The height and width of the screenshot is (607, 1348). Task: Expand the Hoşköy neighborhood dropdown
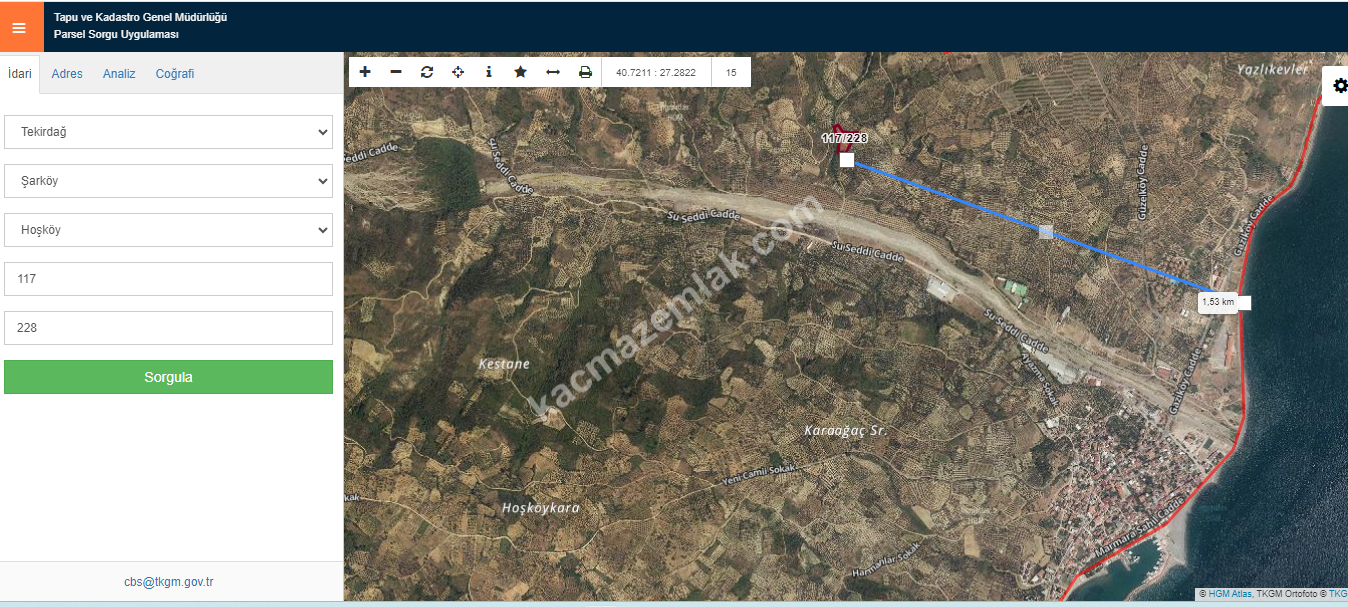pos(168,230)
